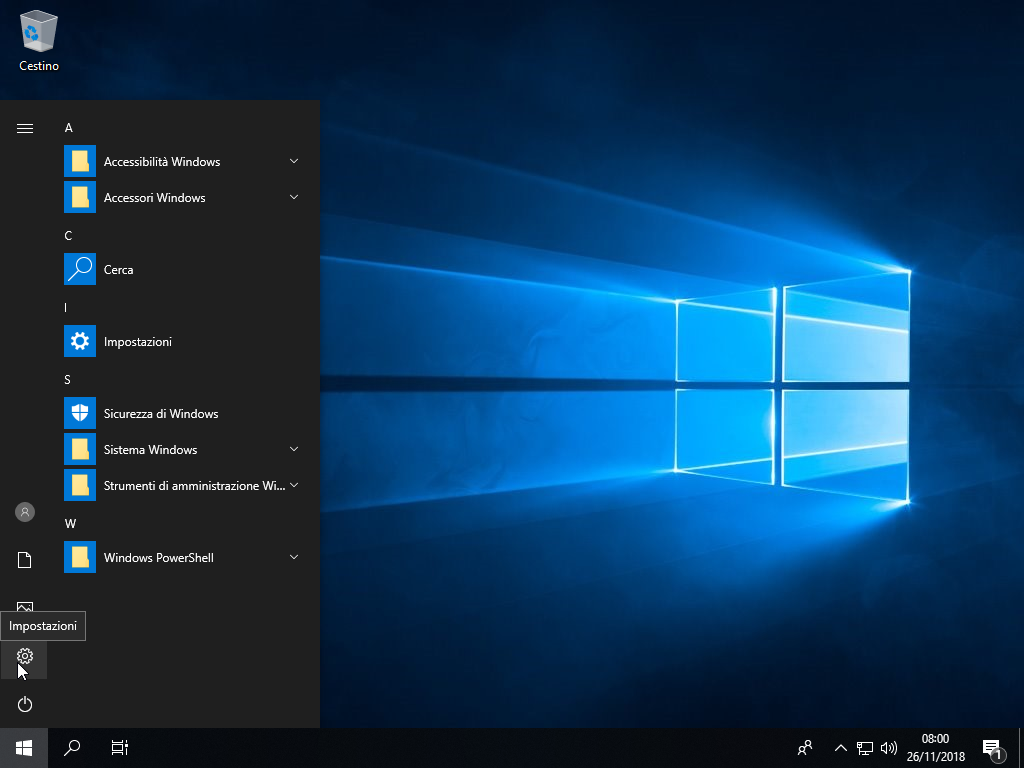Open the volume speaker tray icon
This screenshot has height=768, width=1024.
[x=888, y=748]
